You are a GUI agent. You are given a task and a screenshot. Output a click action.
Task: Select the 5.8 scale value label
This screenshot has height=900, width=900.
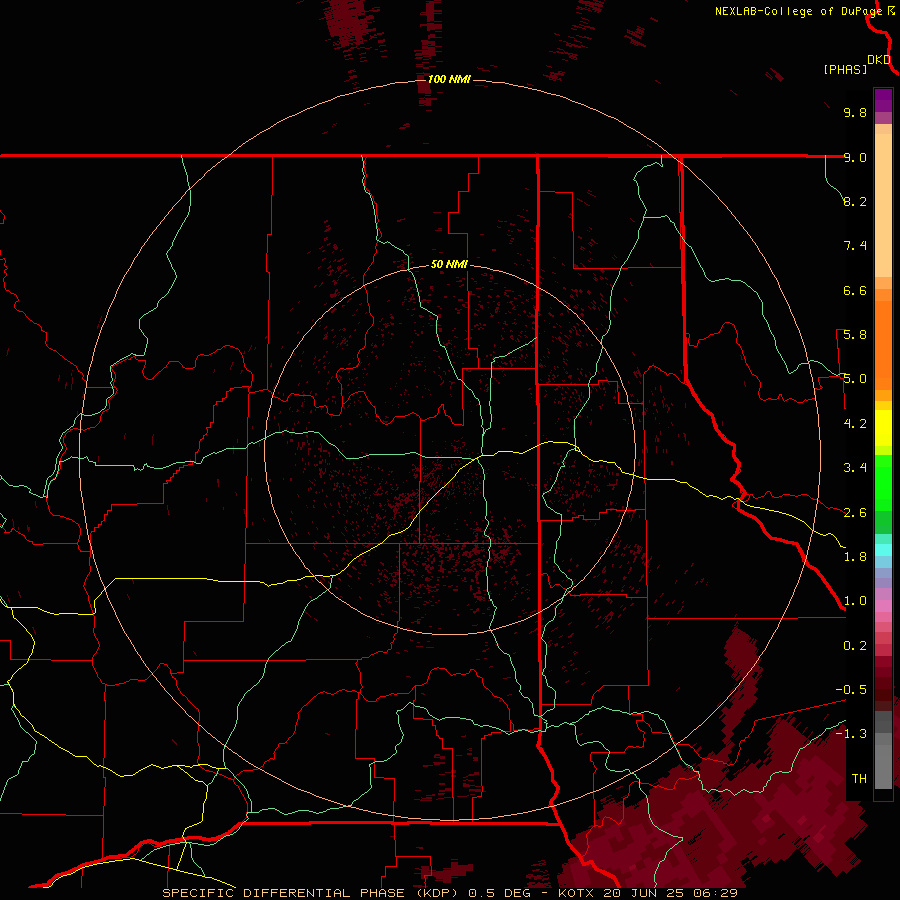pos(855,335)
